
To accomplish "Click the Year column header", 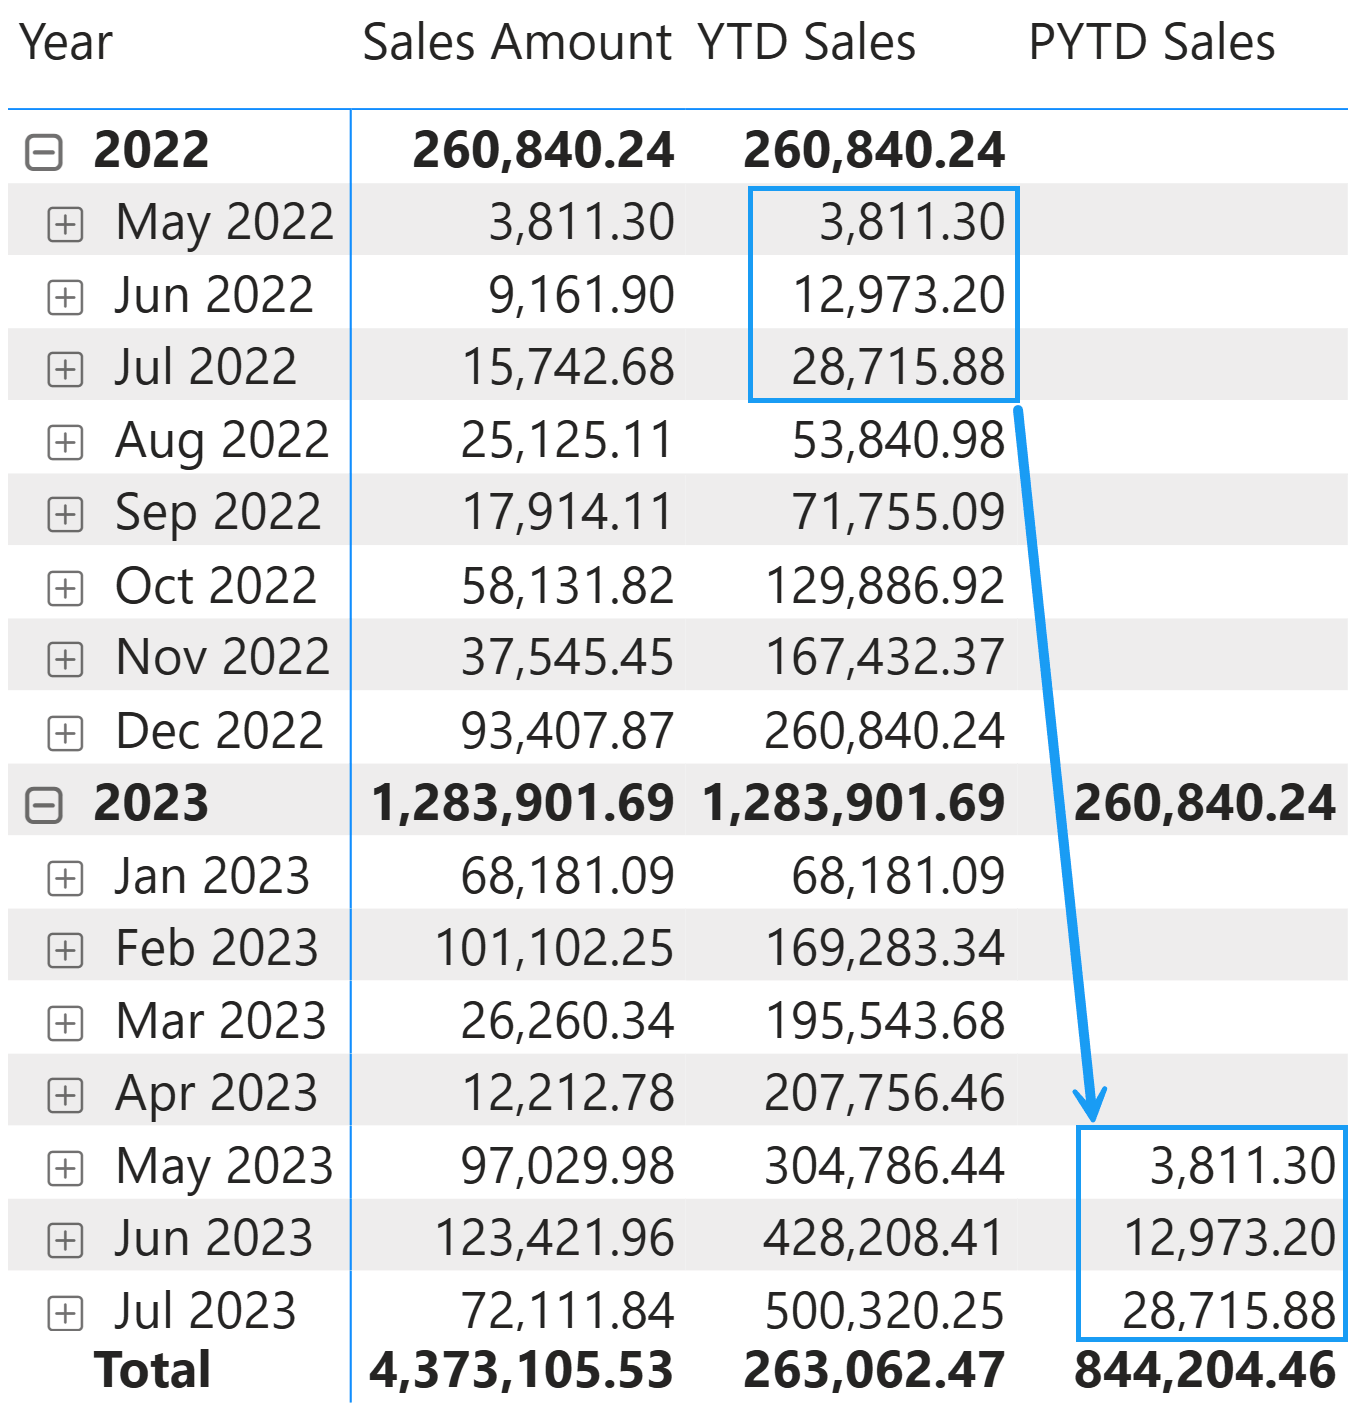I will tap(66, 43).
